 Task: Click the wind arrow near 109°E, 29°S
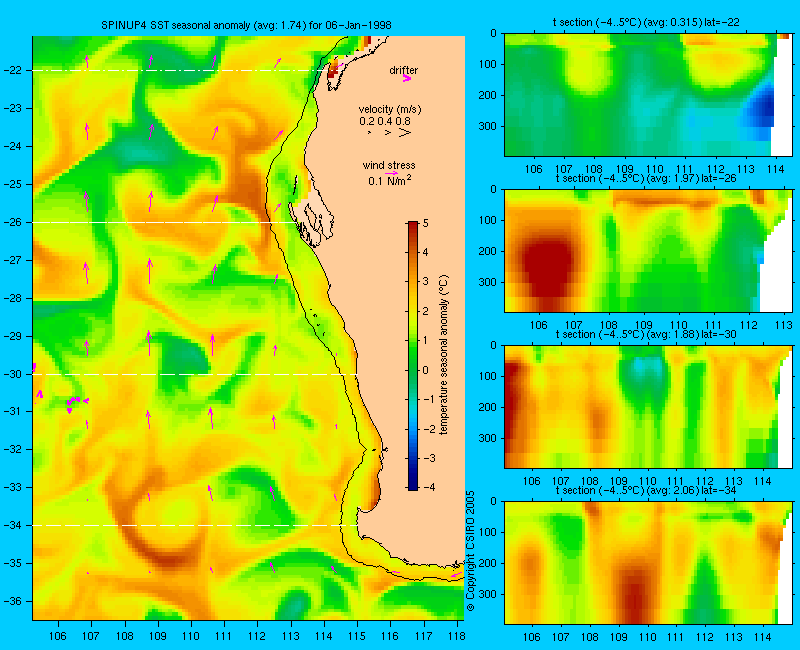click(x=149, y=343)
